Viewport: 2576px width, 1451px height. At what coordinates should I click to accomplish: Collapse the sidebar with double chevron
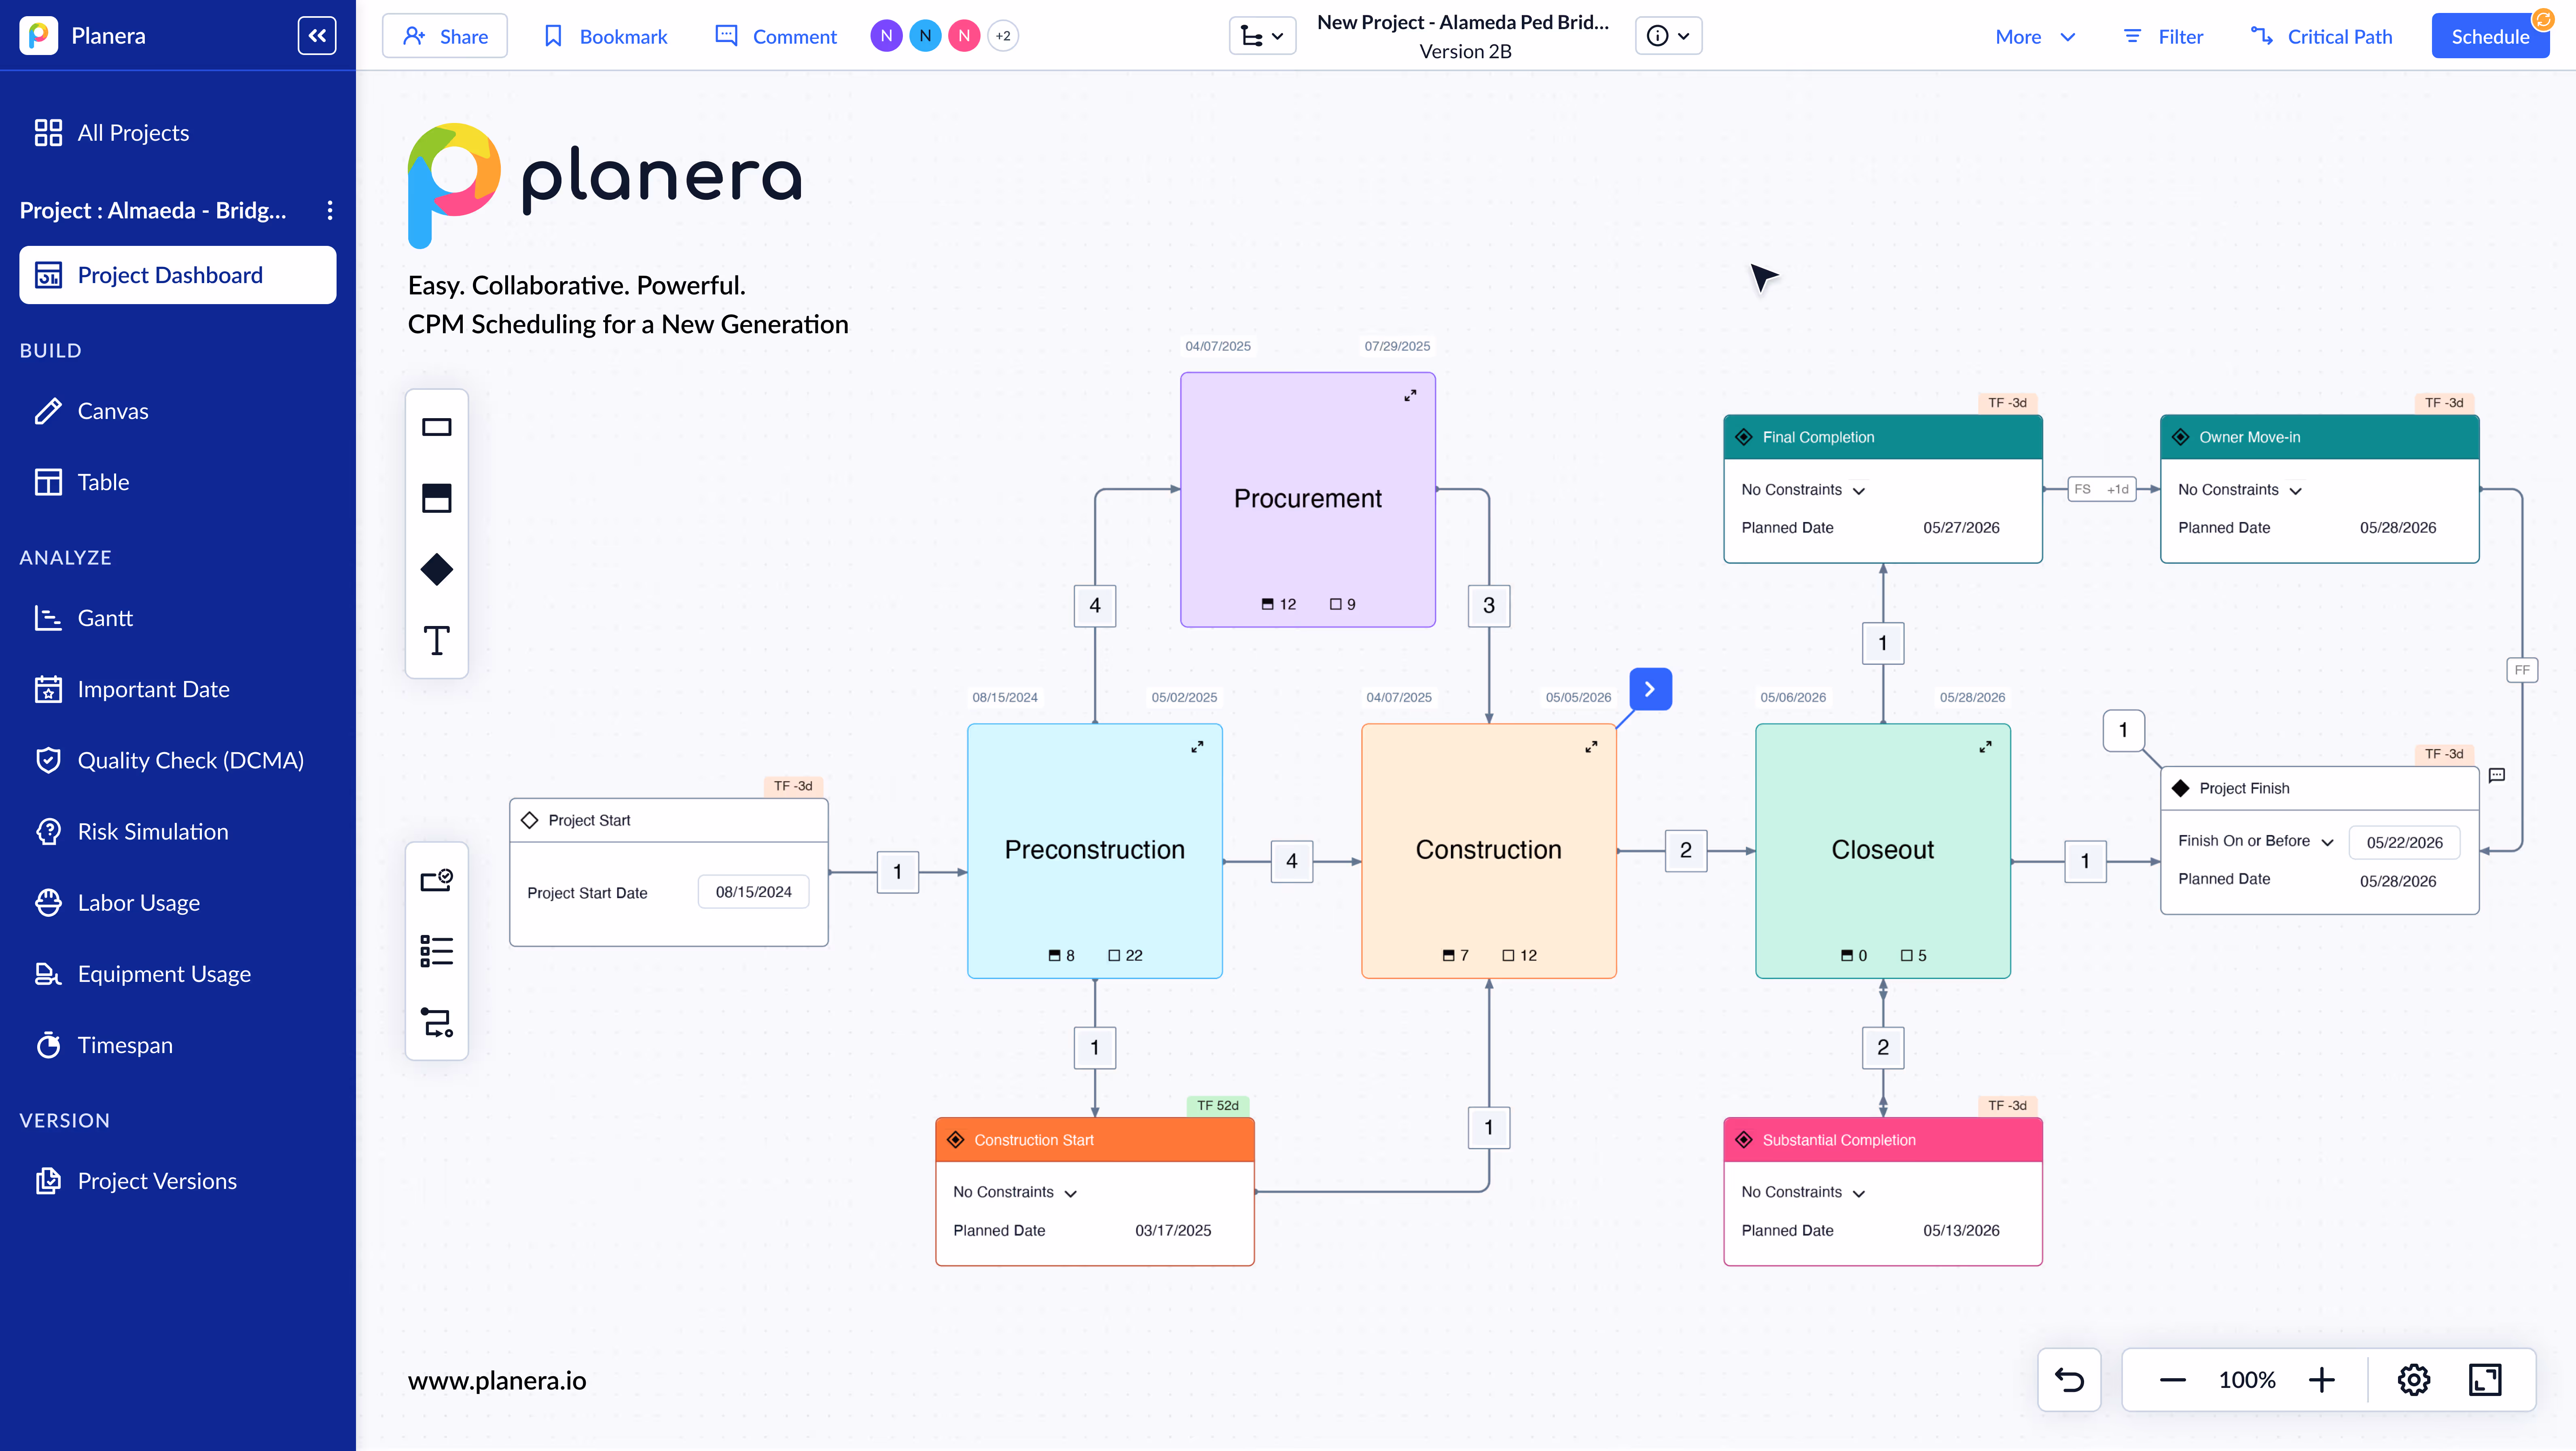pyautogui.click(x=317, y=36)
